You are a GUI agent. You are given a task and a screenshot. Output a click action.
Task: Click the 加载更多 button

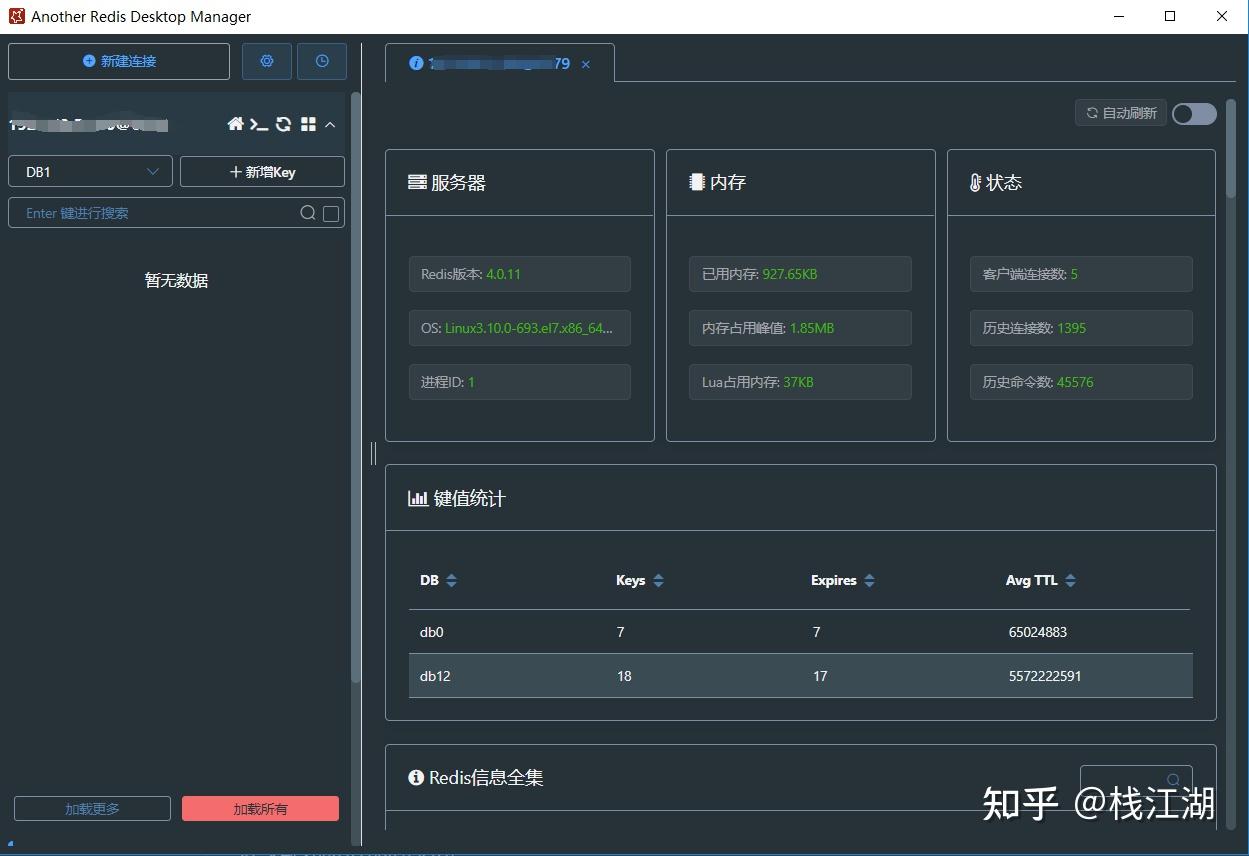click(x=92, y=809)
